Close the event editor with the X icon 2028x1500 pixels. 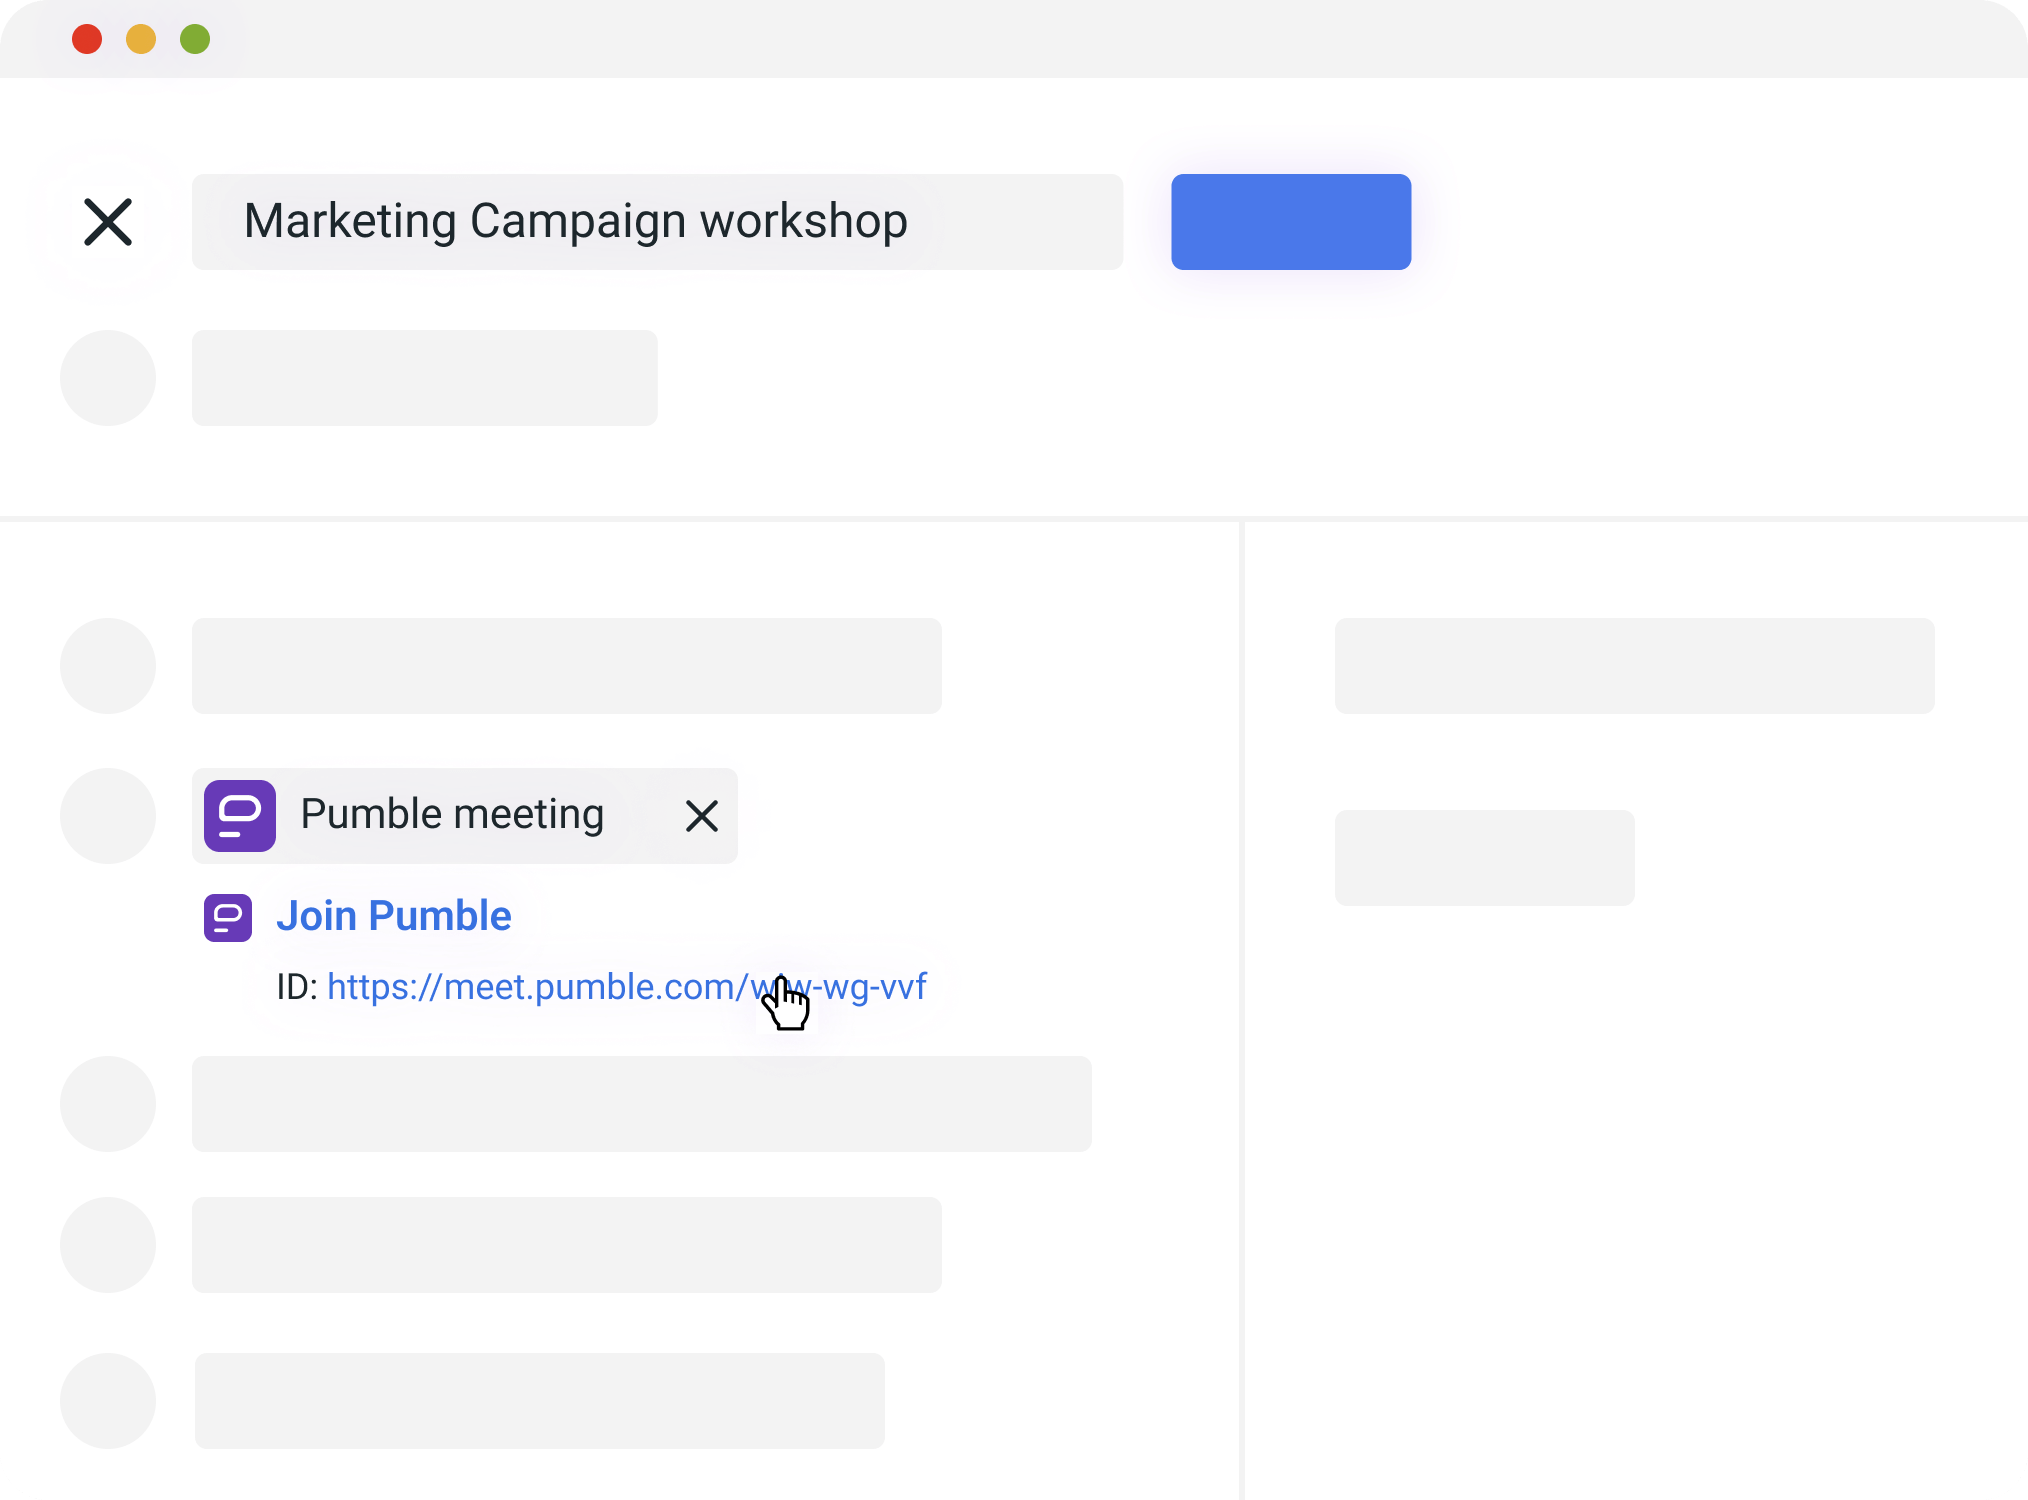pyautogui.click(x=108, y=222)
